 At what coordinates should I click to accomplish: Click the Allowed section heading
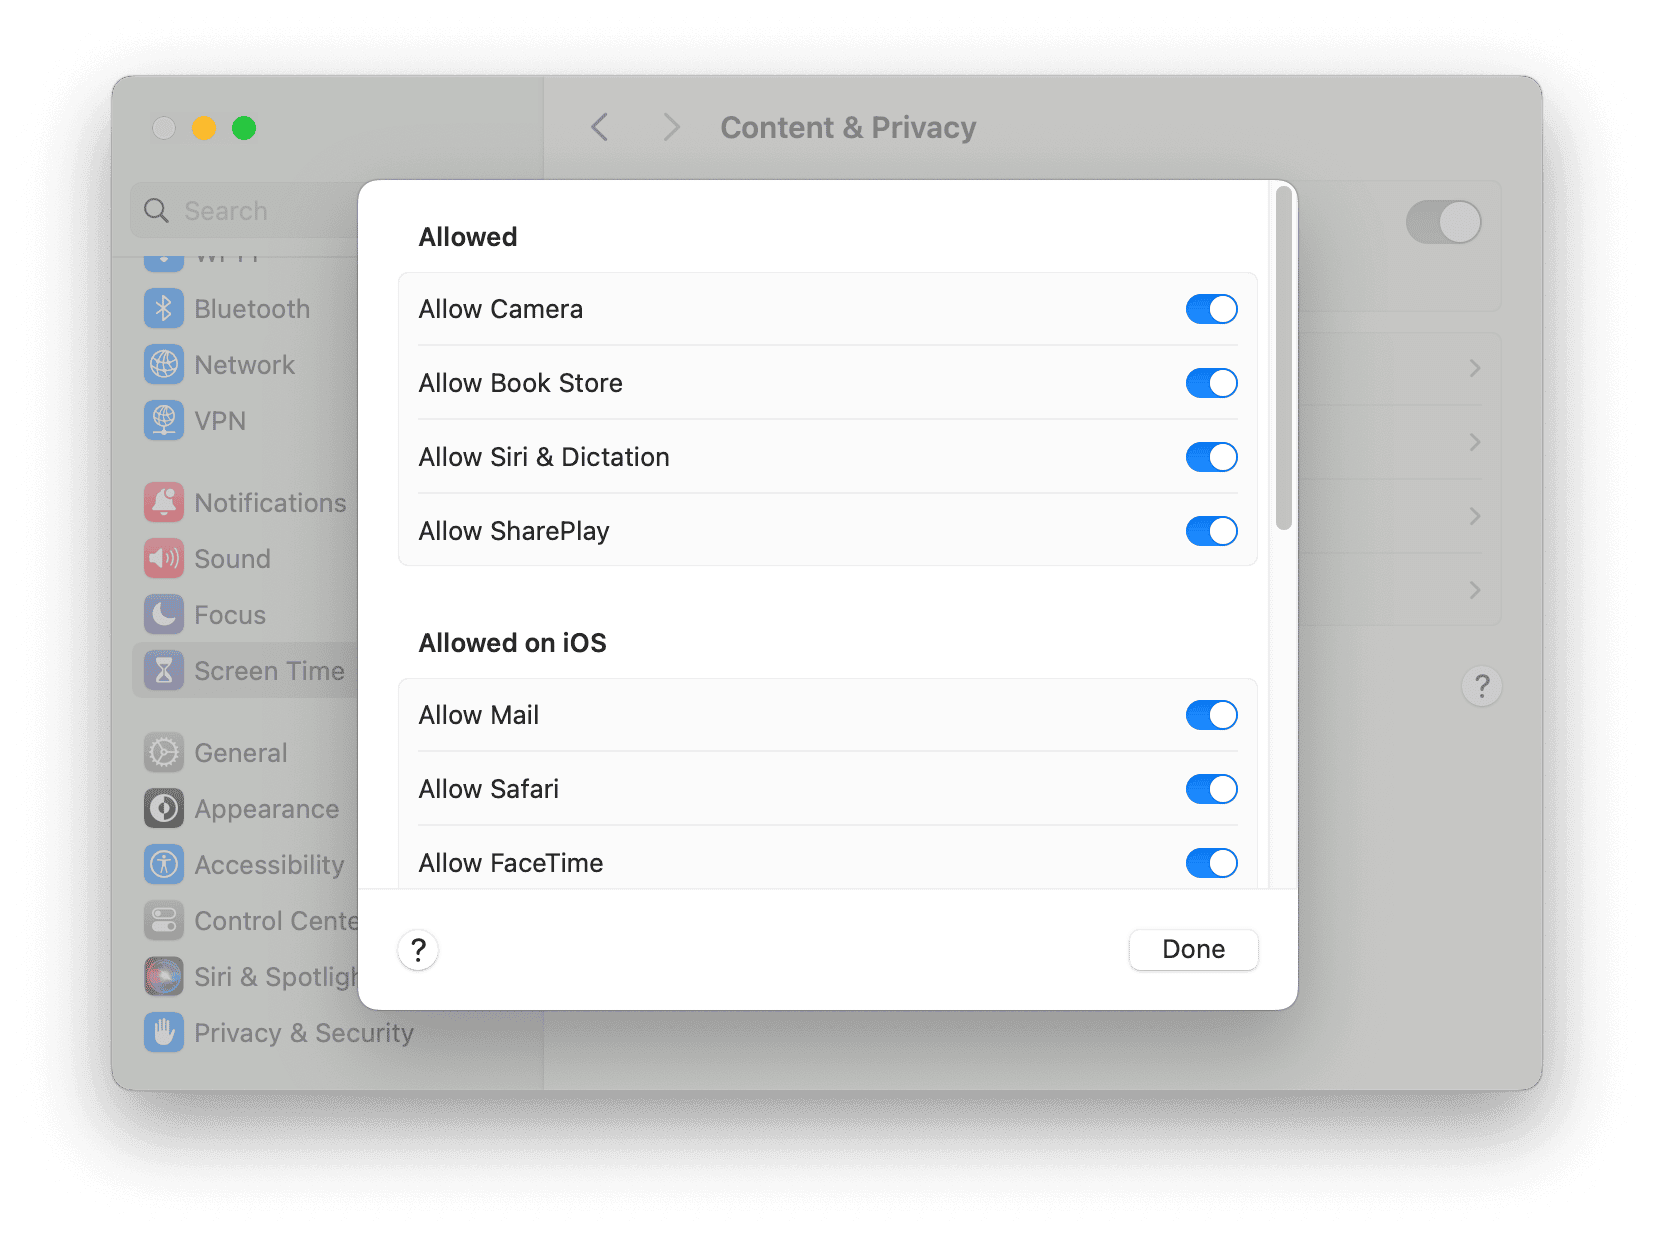point(468,237)
